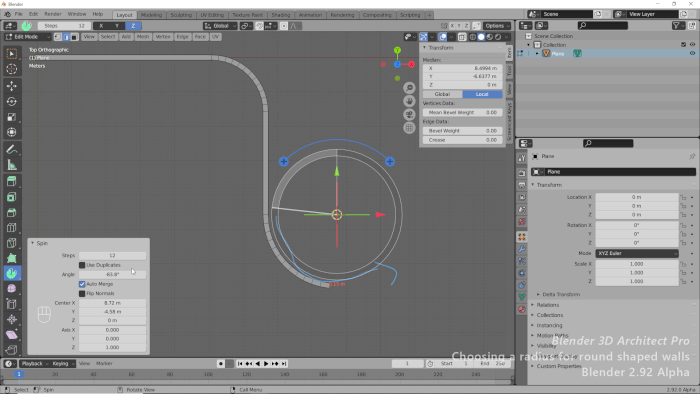The height and width of the screenshot is (394, 700).
Task: Switch to Shading workspace tab
Action: (280, 15)
